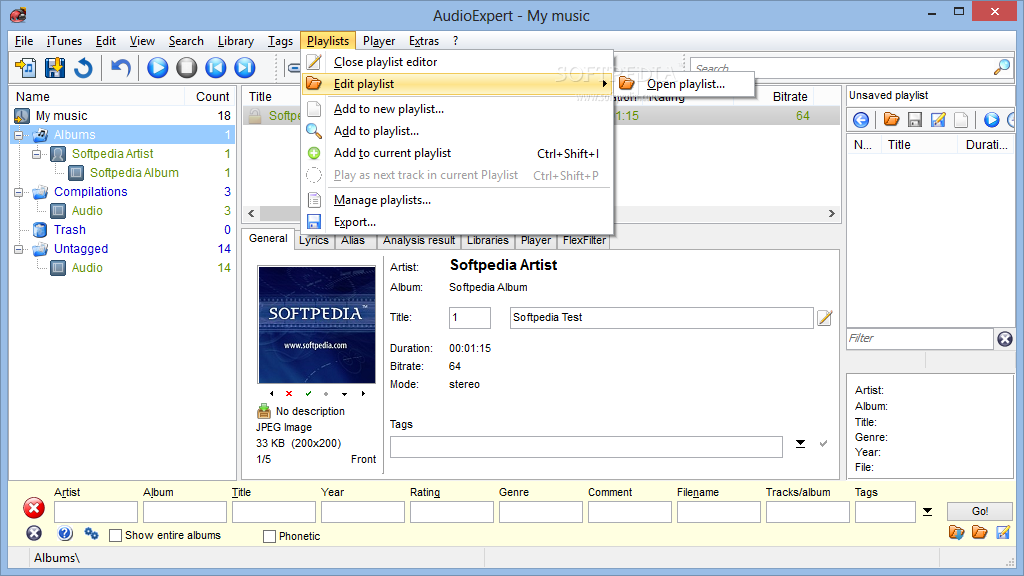Viewport: 1024px width, 576px height.
Task: Click the gray save icon in playlist panel
Action: [x=915, y=120]
